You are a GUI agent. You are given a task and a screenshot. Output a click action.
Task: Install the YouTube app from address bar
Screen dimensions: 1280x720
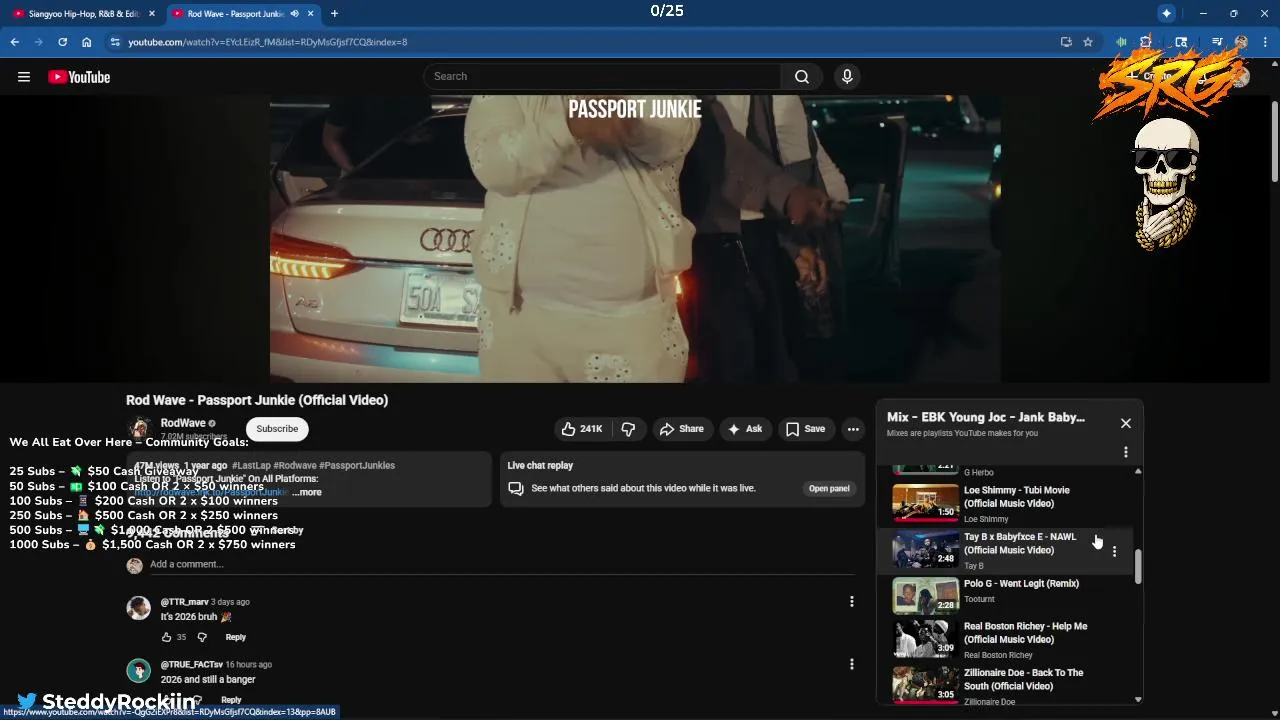pos(1066,42)
